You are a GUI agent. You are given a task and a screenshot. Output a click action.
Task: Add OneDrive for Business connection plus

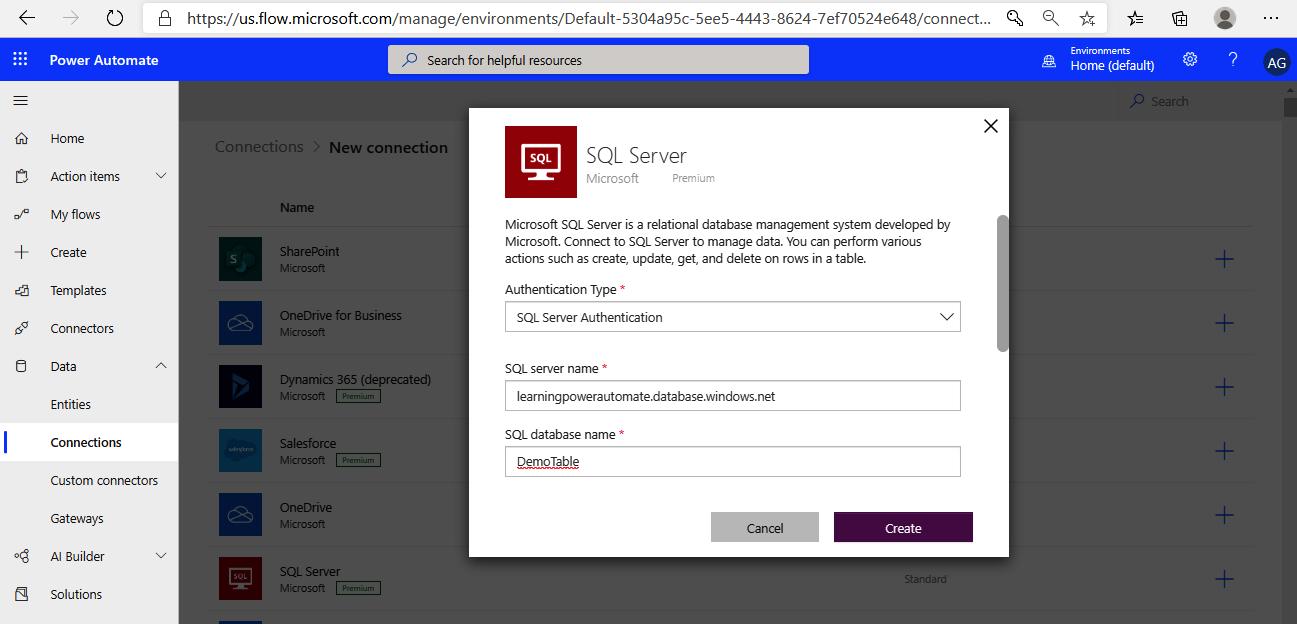1224,324
